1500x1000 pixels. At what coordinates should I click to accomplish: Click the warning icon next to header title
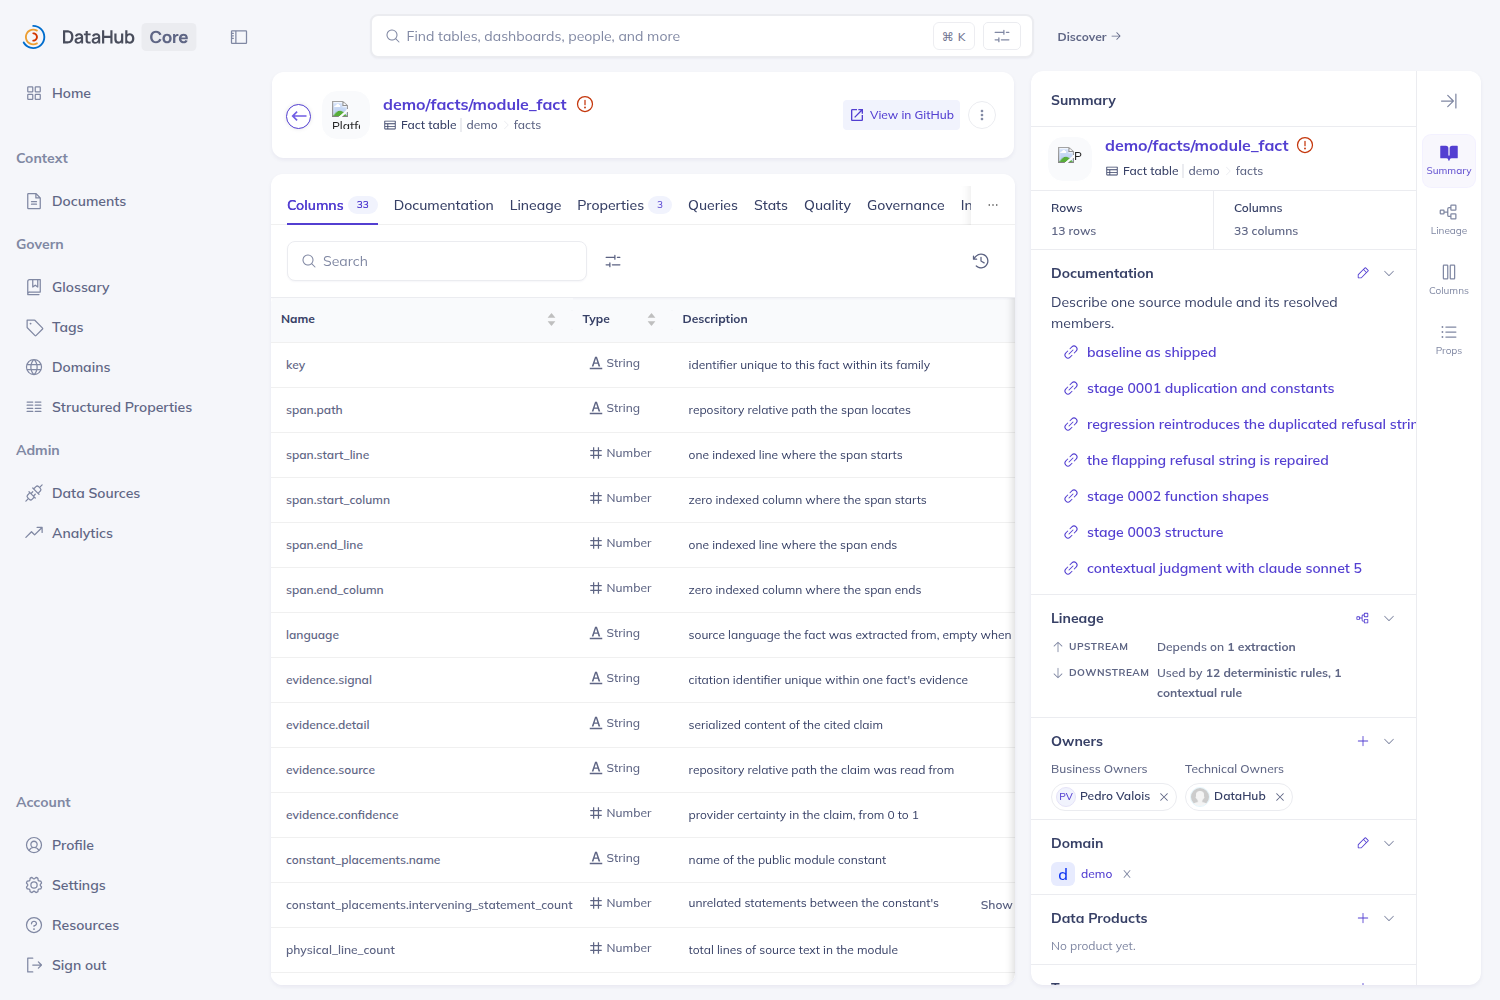(x=585, y=104)
